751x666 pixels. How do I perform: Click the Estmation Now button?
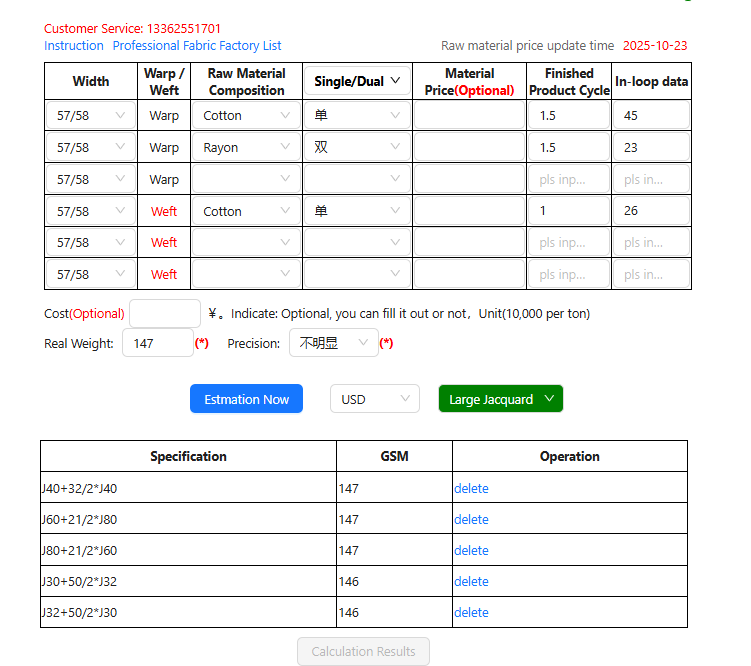(246, 399)
